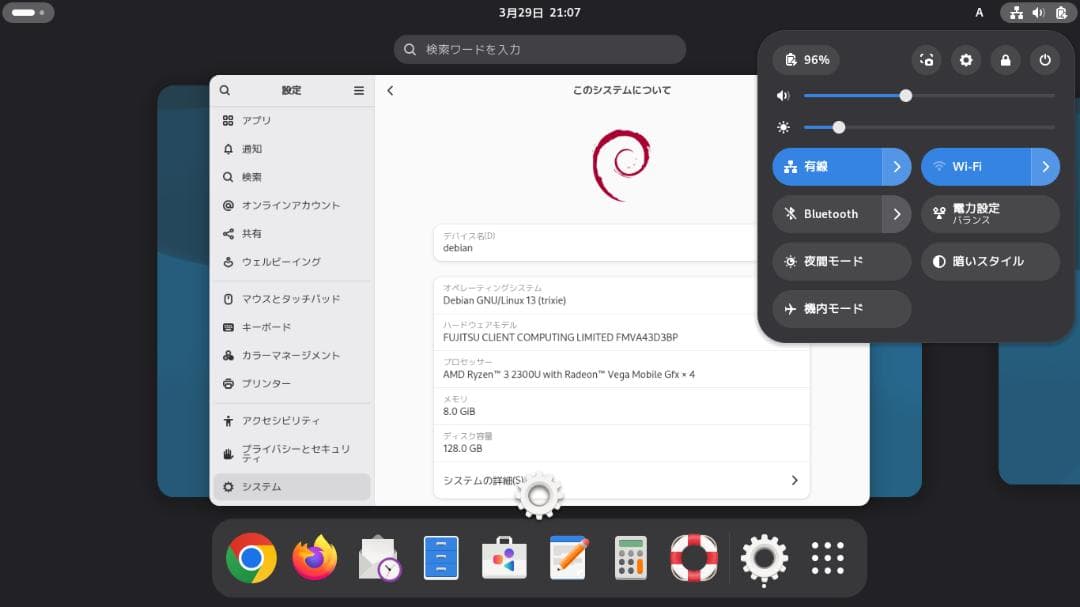Toggle power mode (電力設定)
Image resolution: width=1080 pixels, height=607 pixels.
click(x=990, y=214)
